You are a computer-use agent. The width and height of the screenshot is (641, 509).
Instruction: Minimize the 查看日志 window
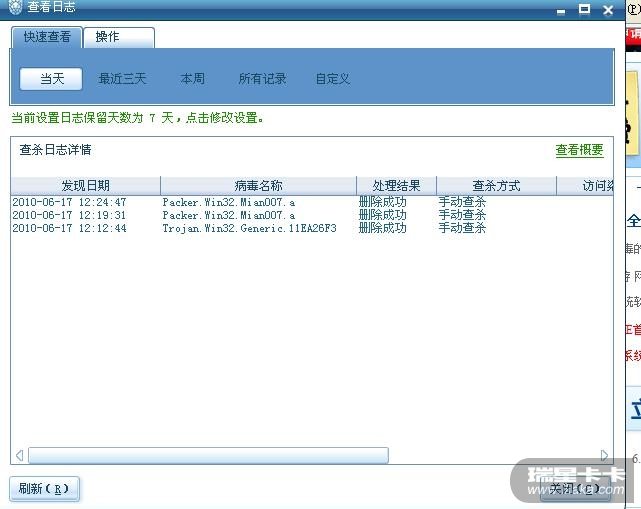[x=561, y=11]
